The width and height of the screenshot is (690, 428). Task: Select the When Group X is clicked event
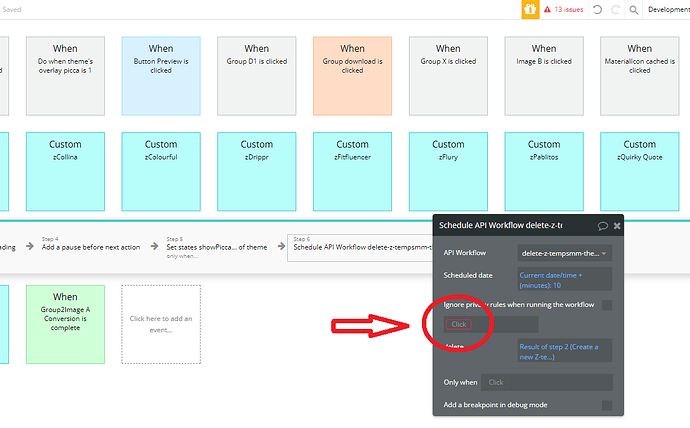448,76
